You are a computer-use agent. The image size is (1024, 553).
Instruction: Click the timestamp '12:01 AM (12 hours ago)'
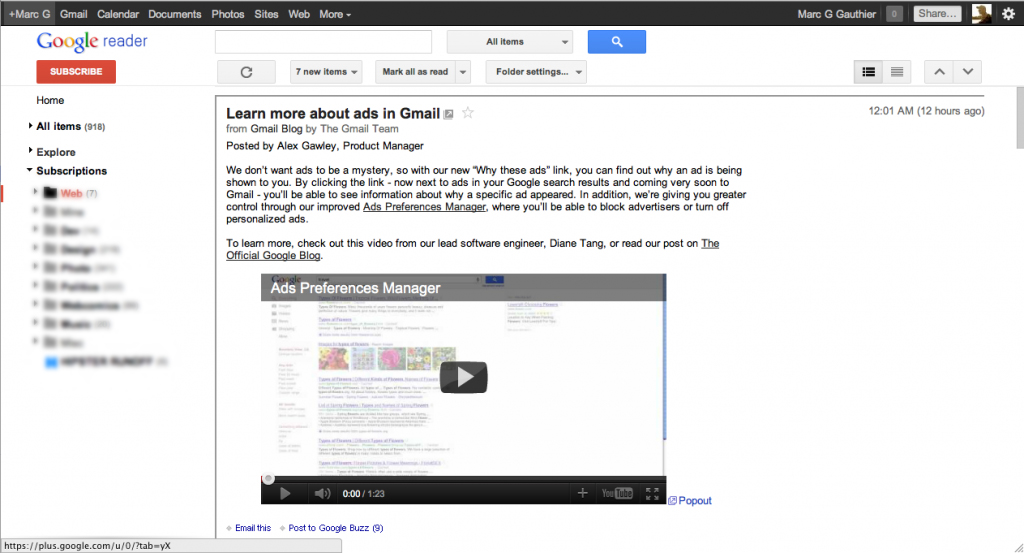[x=926, y=111]
